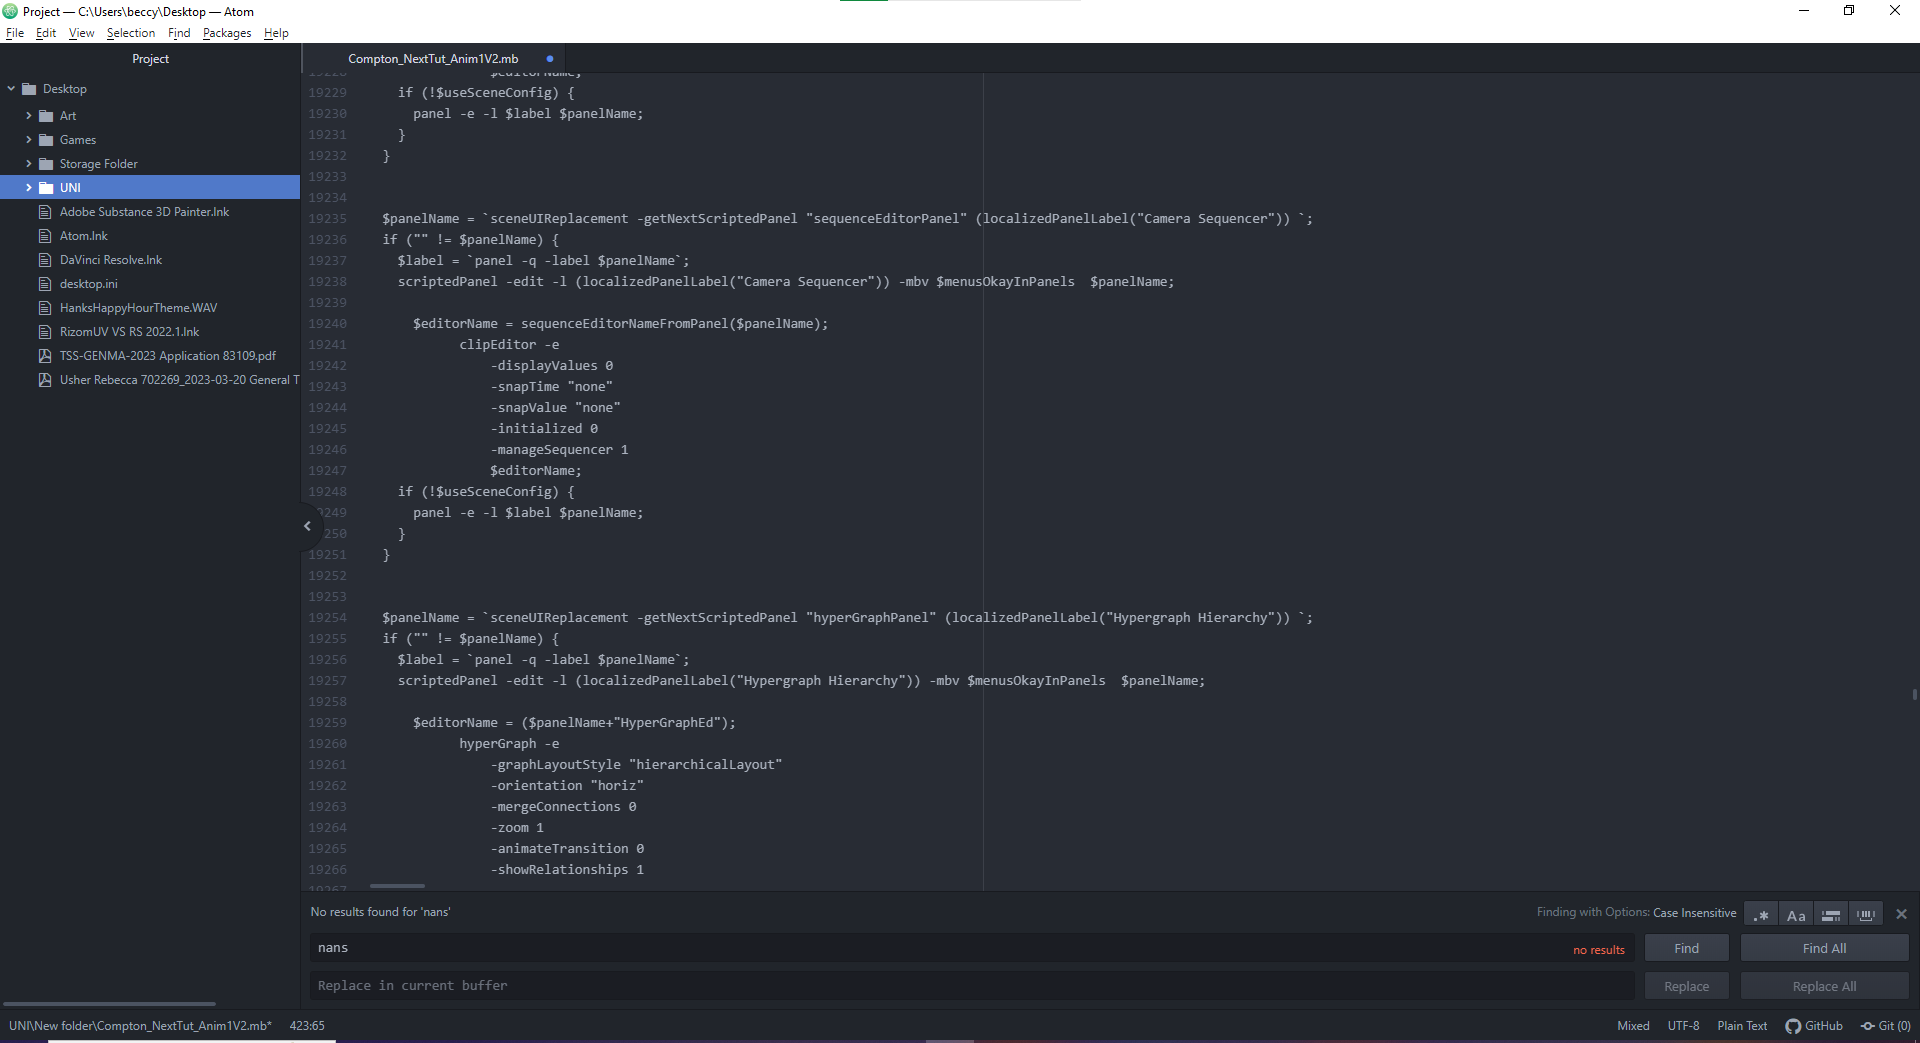Toggle the only in selection option
The width and height of the screenshot is (1920, 1043).
1830,915
